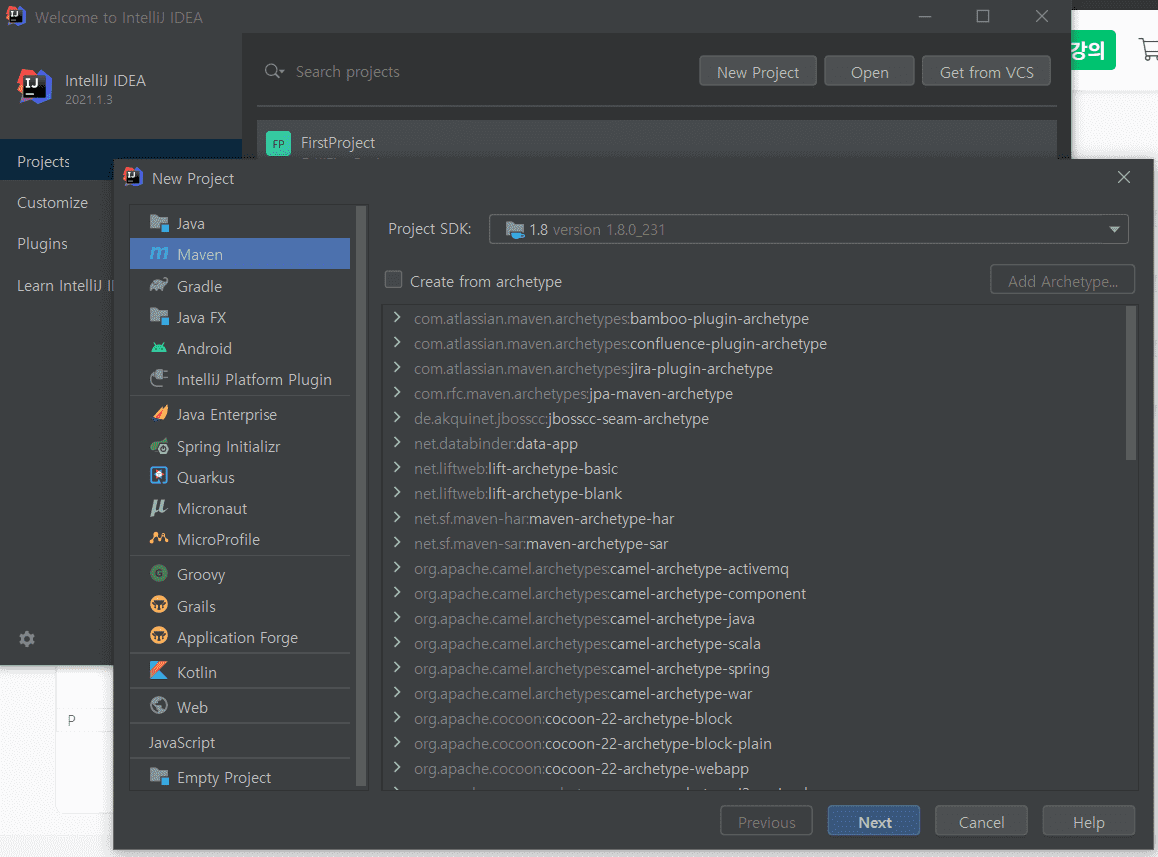The height and width of the screenshot is (857, 1158).
Task: Expand bamboo-plugin-archetype node
Action: [x=397, y=318]
